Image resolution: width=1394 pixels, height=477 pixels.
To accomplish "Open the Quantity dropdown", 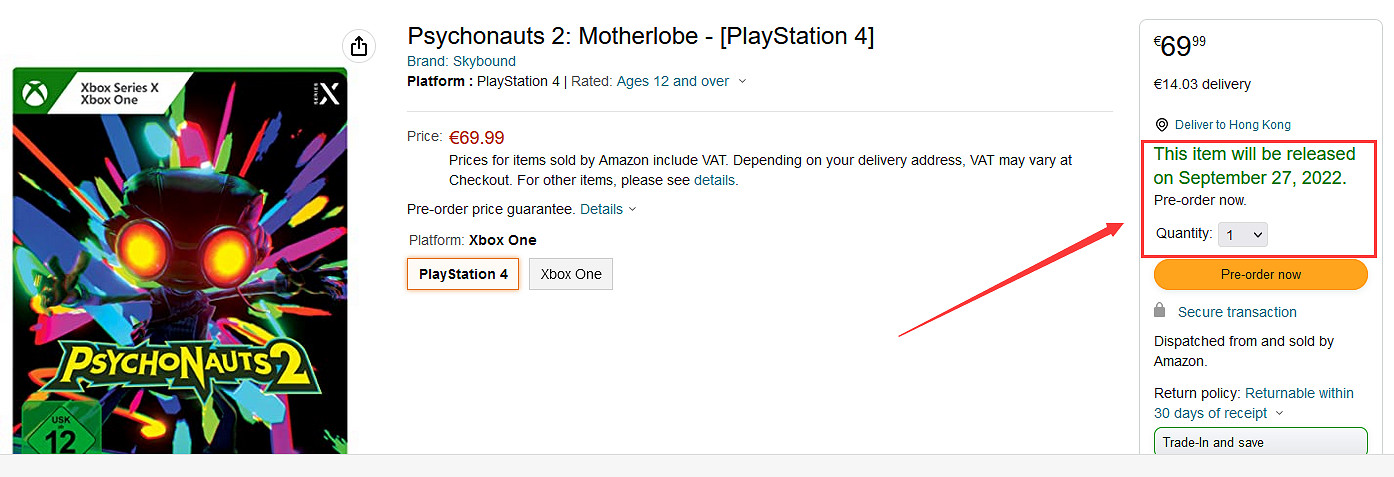I will (1243, 234).
